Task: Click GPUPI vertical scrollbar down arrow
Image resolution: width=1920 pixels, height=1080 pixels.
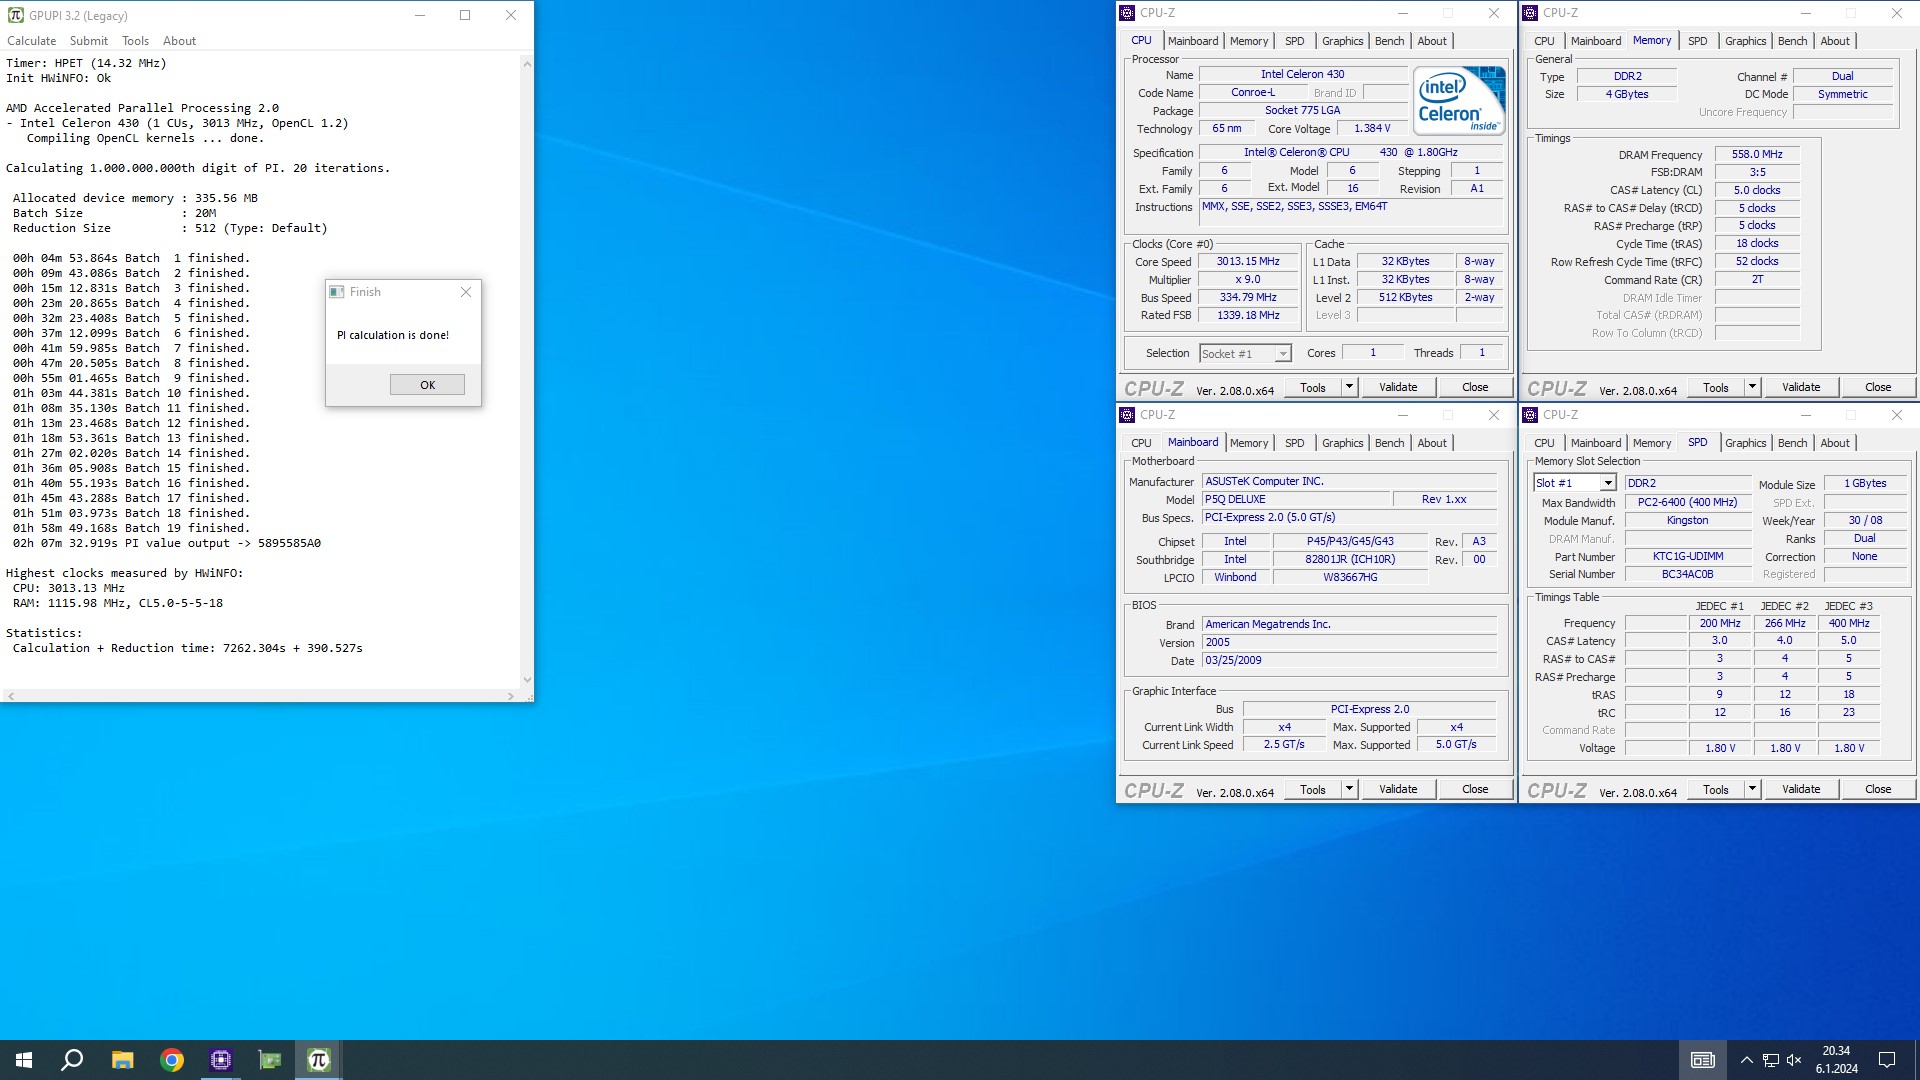Action: tap(527, 680)
